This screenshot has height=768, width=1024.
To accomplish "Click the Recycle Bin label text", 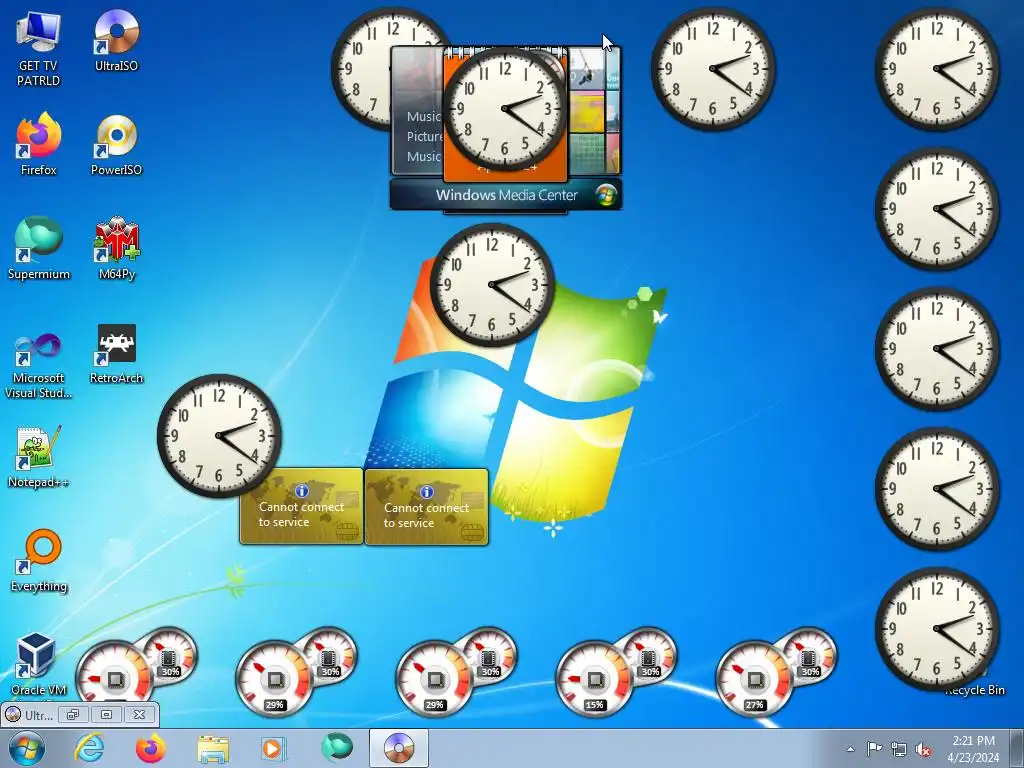I will coord(974,690).
